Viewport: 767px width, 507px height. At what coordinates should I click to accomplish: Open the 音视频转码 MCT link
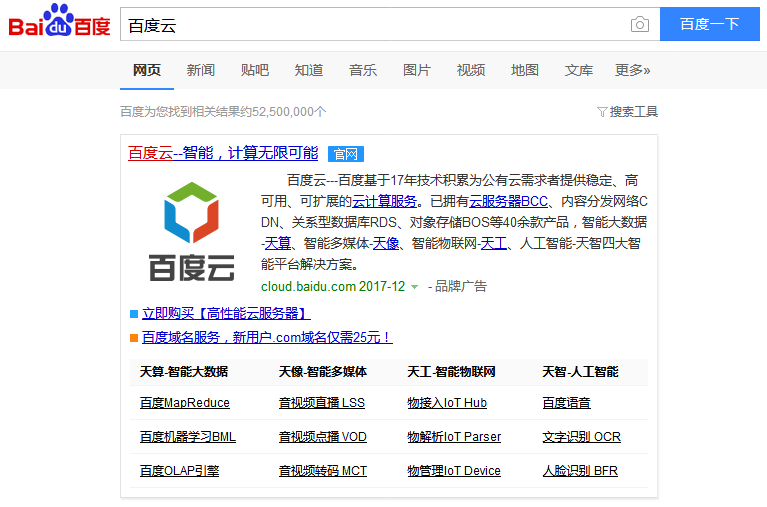[x=323, y=471]
